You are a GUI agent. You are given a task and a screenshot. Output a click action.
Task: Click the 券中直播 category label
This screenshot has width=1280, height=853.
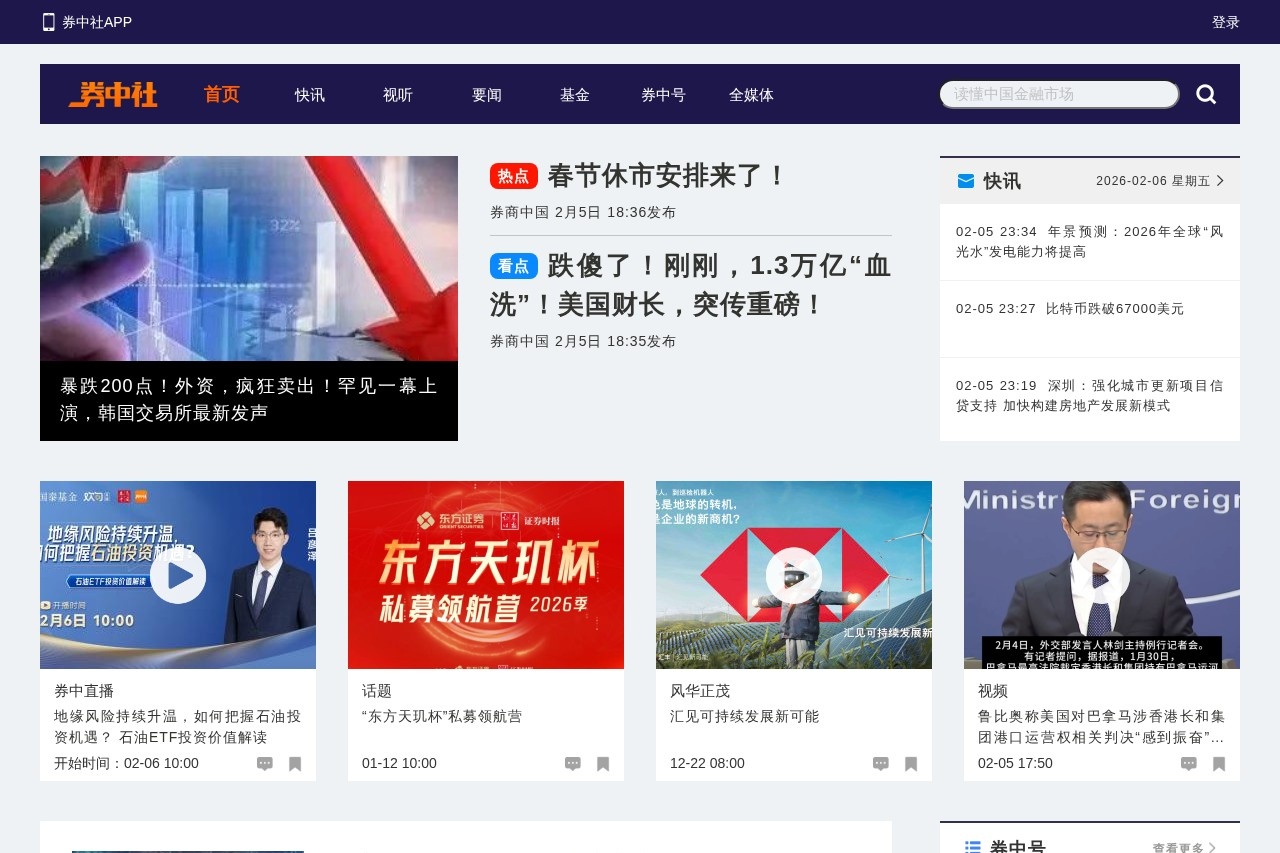(84, 691)
